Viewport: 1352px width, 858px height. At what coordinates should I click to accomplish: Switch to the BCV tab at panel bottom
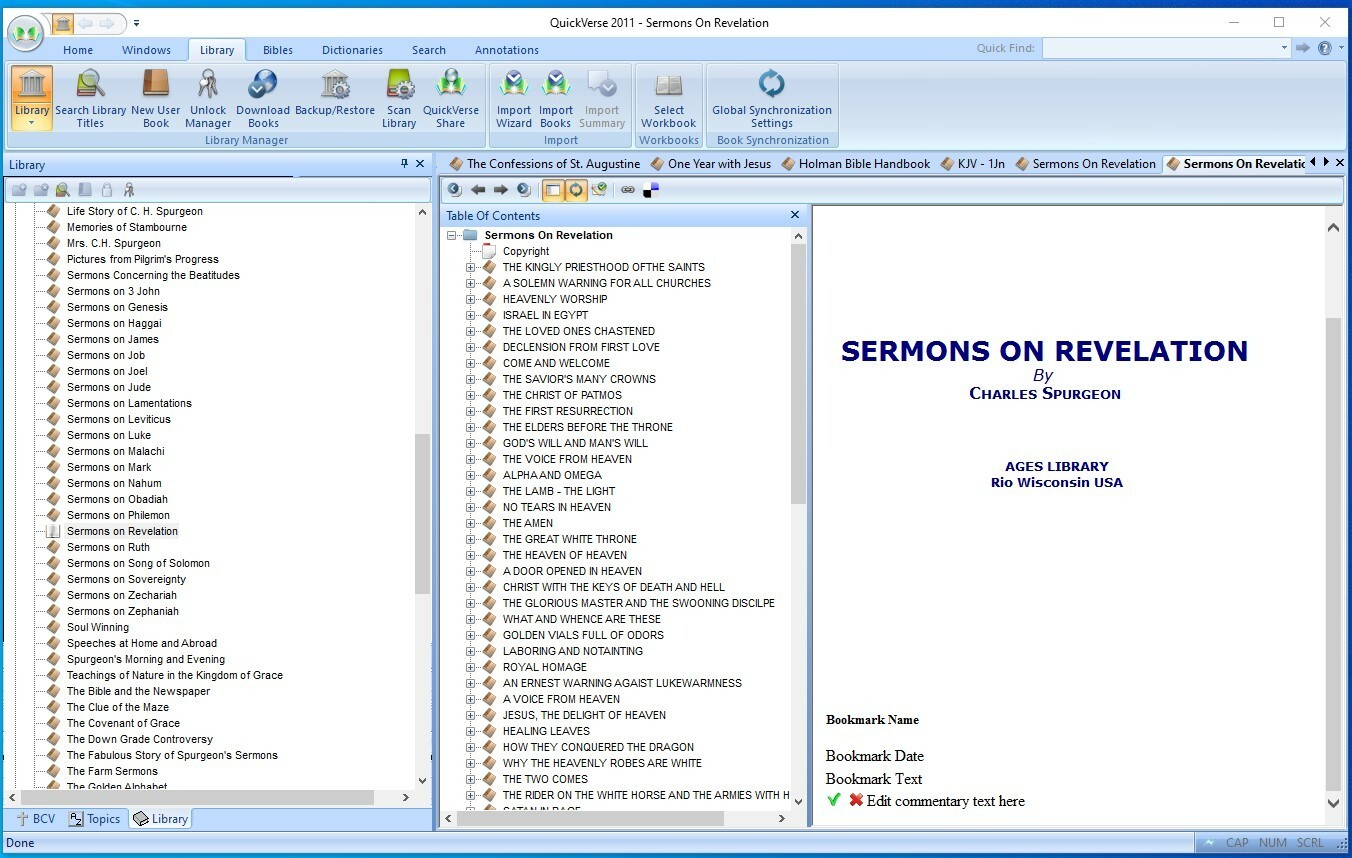point(35,819)
